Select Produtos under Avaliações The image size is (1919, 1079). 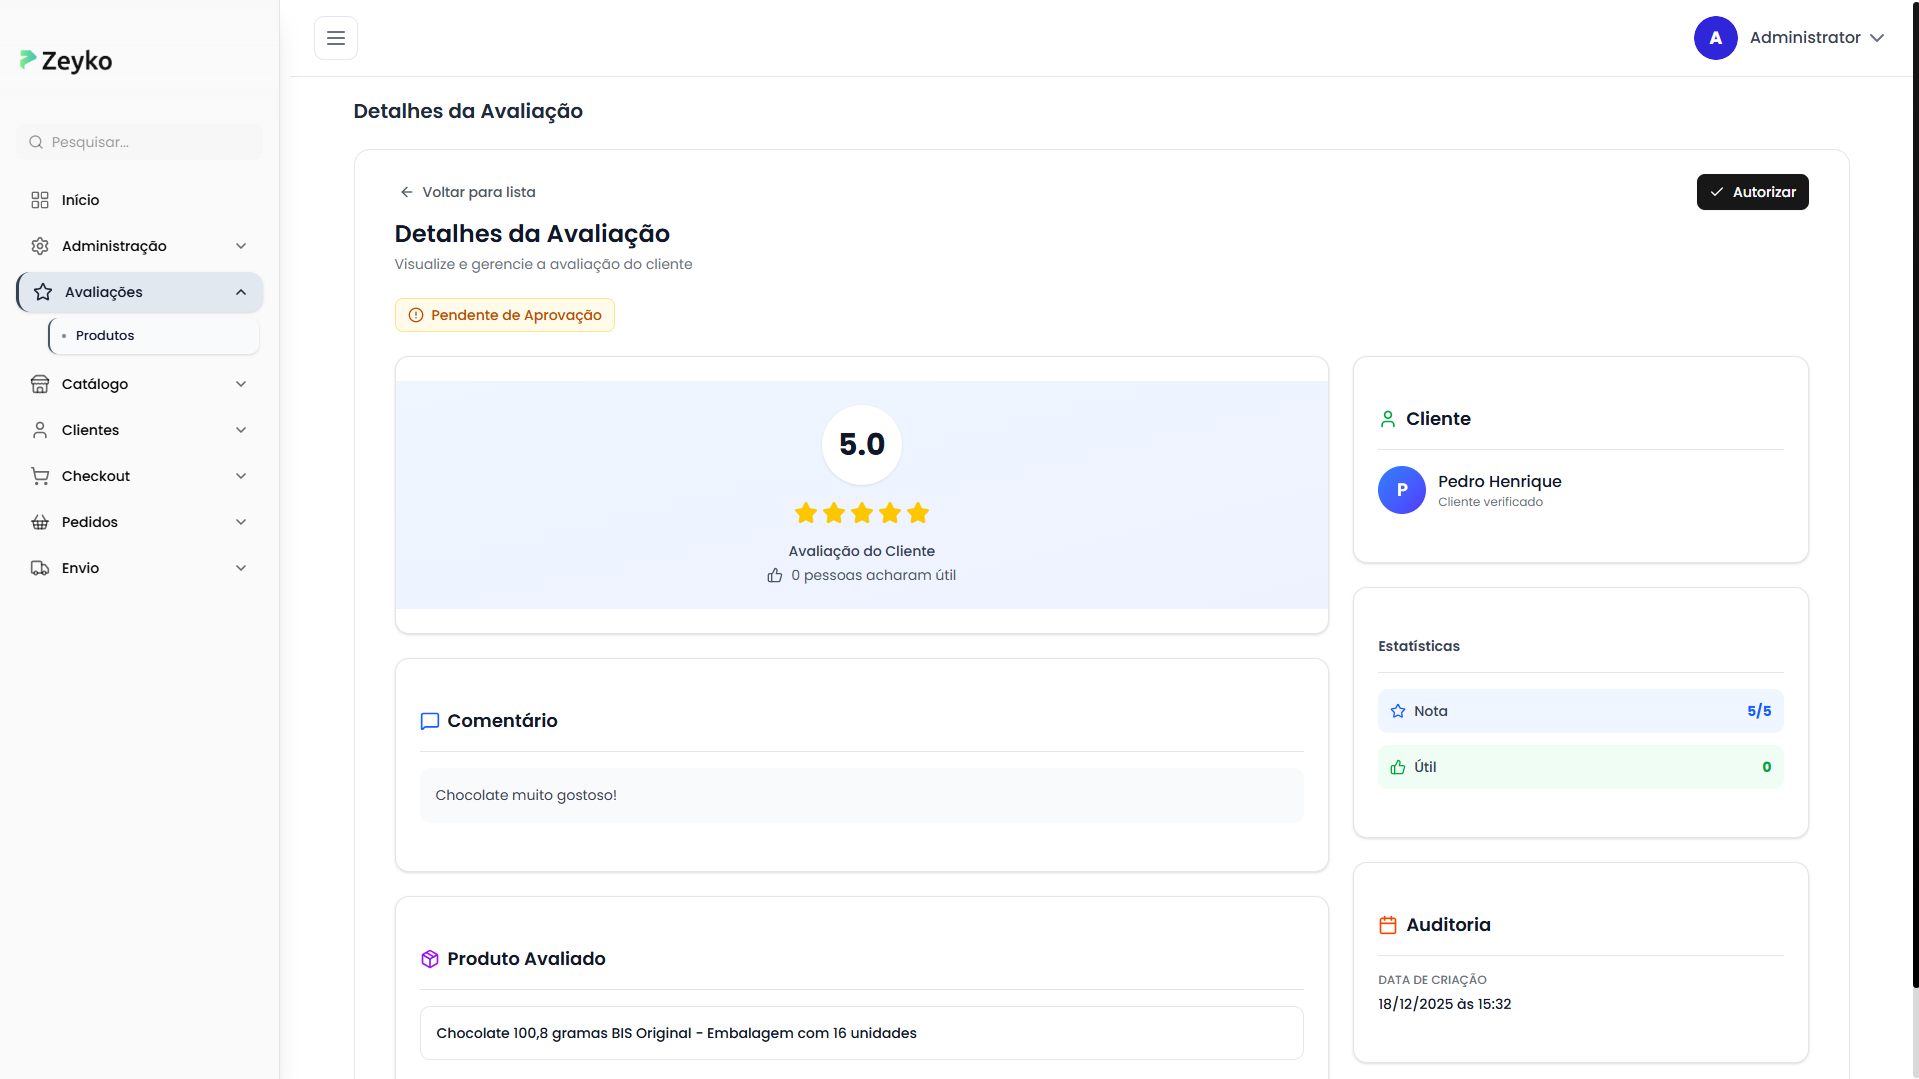click(x=105, y=336)
